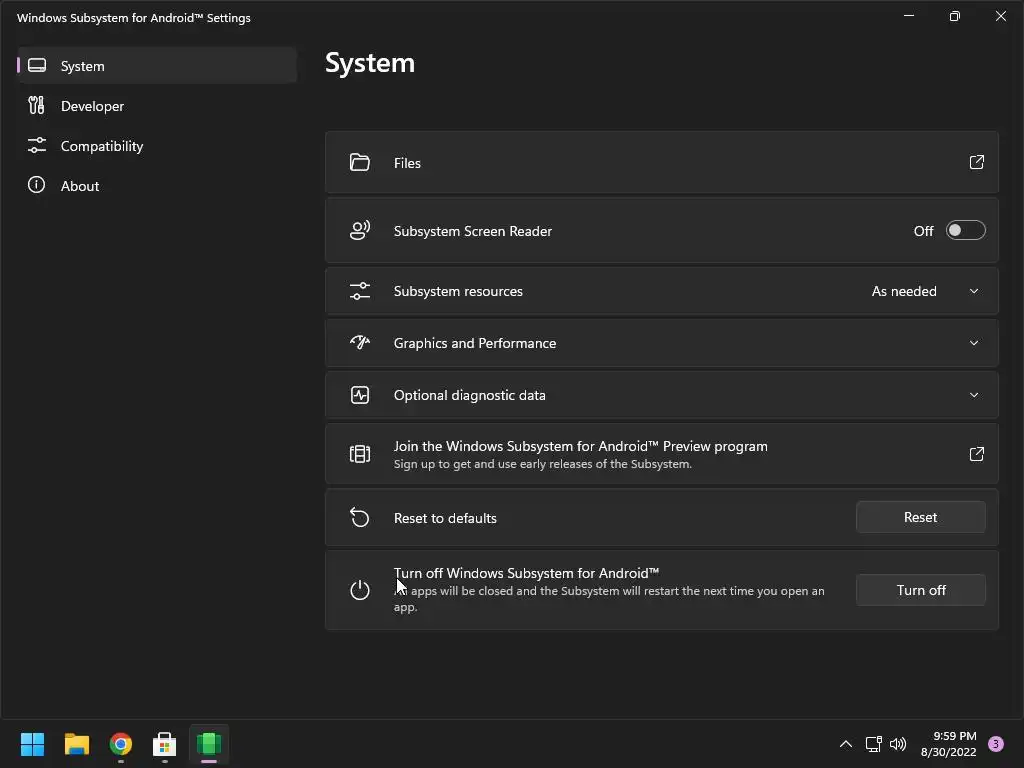Click the Files folder icon
Screen dimensions: 1024x768
tap(360, 163)
